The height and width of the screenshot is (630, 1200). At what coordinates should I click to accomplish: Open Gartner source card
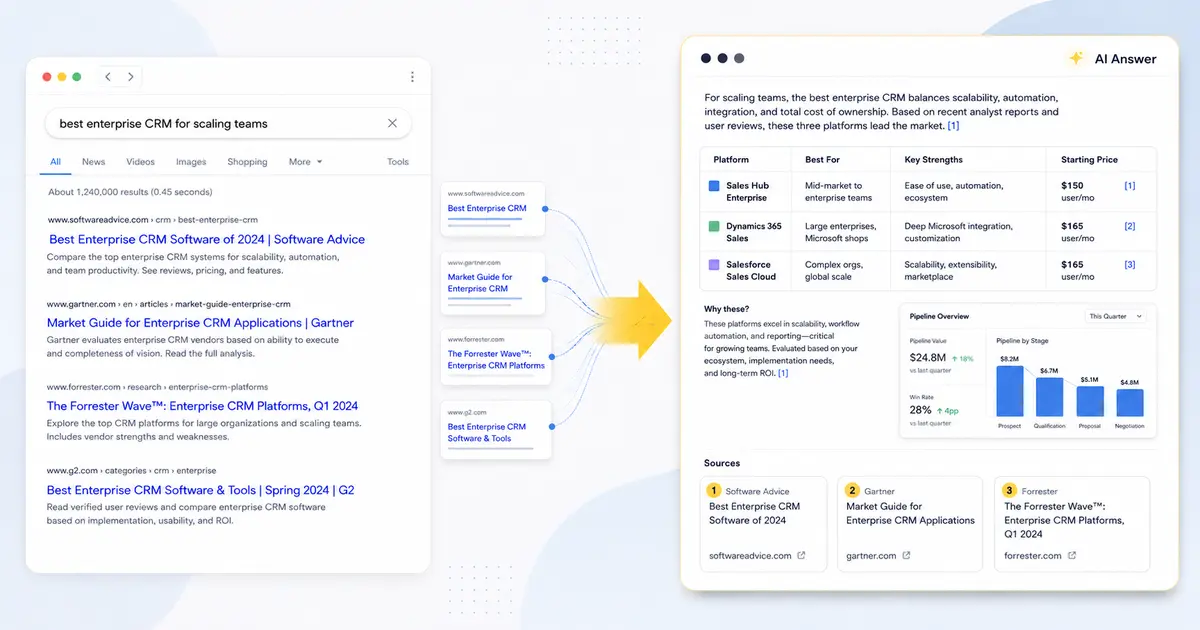click(x=910, y=523)
